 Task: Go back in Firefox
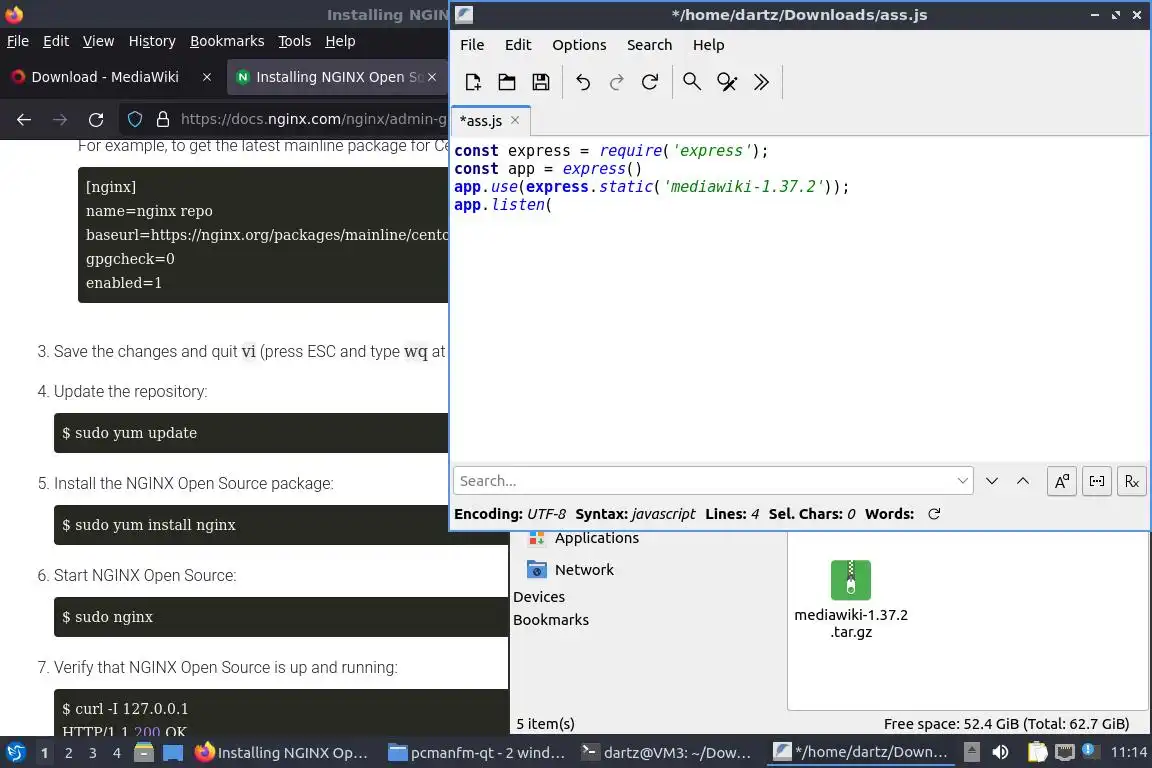pos(24,119)
